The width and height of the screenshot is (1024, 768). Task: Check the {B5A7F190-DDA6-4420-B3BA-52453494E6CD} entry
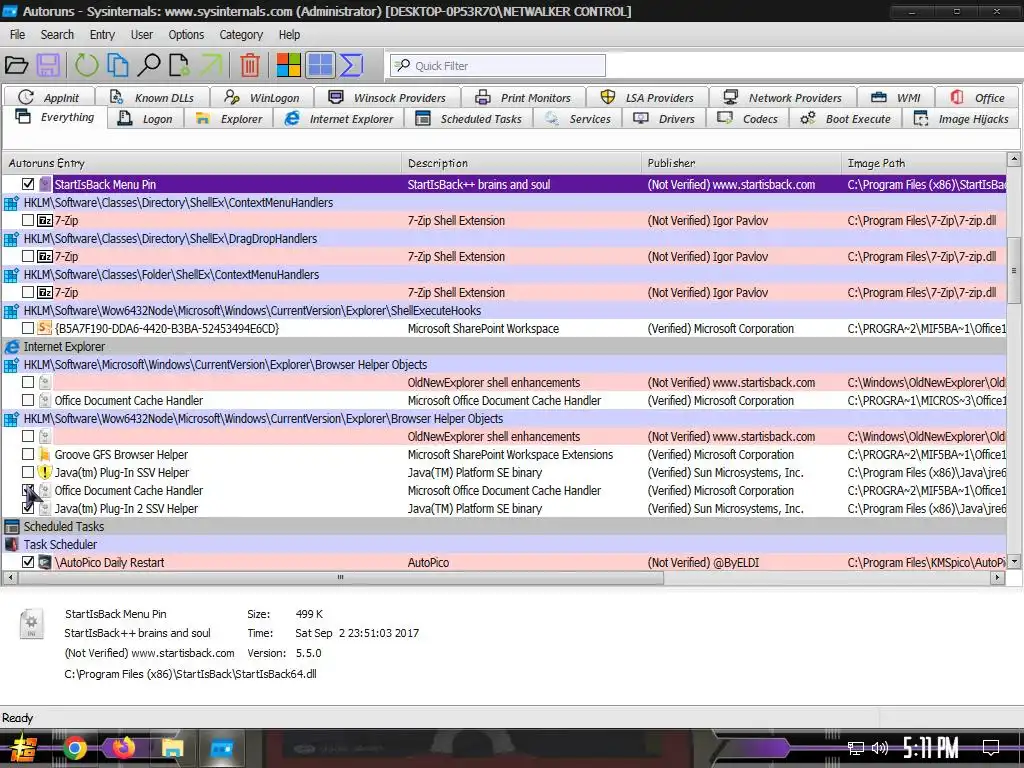[x=28, y=328]
